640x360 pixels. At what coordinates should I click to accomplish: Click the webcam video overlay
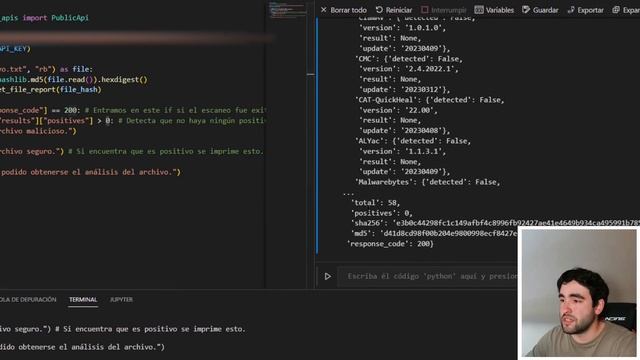(578, 293)
